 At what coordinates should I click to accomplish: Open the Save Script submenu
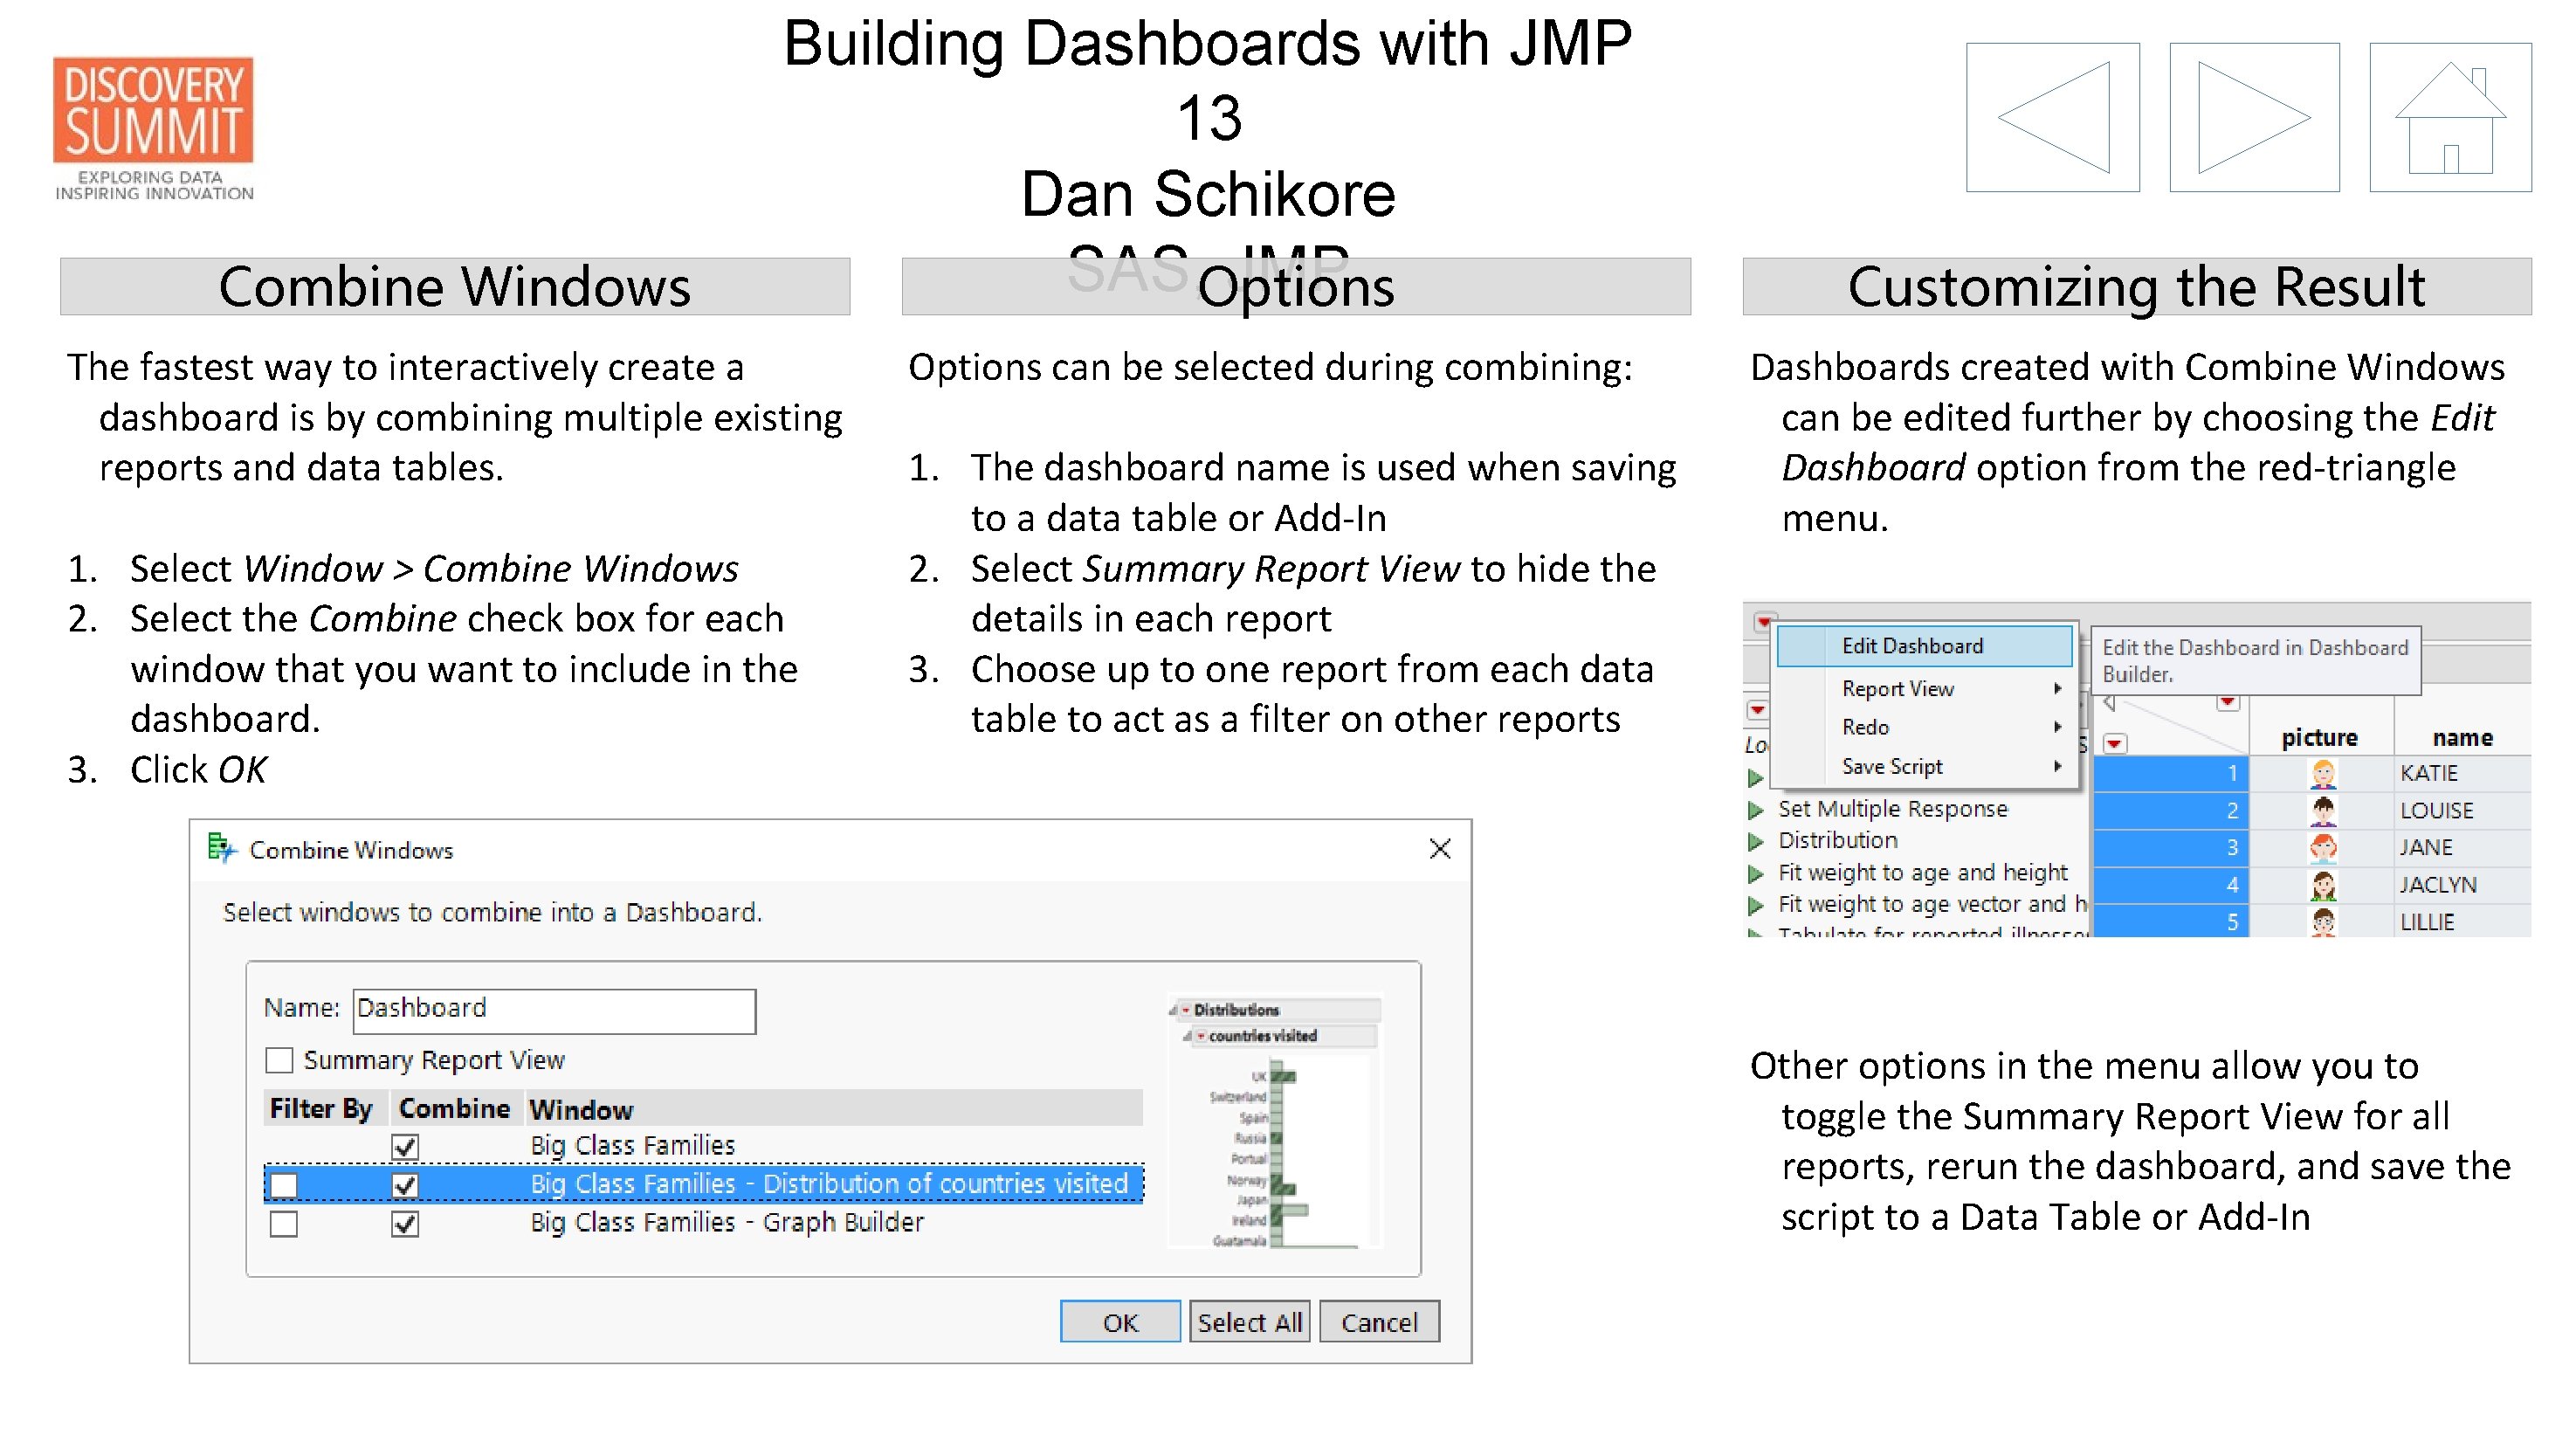(x=1891, y=766)
